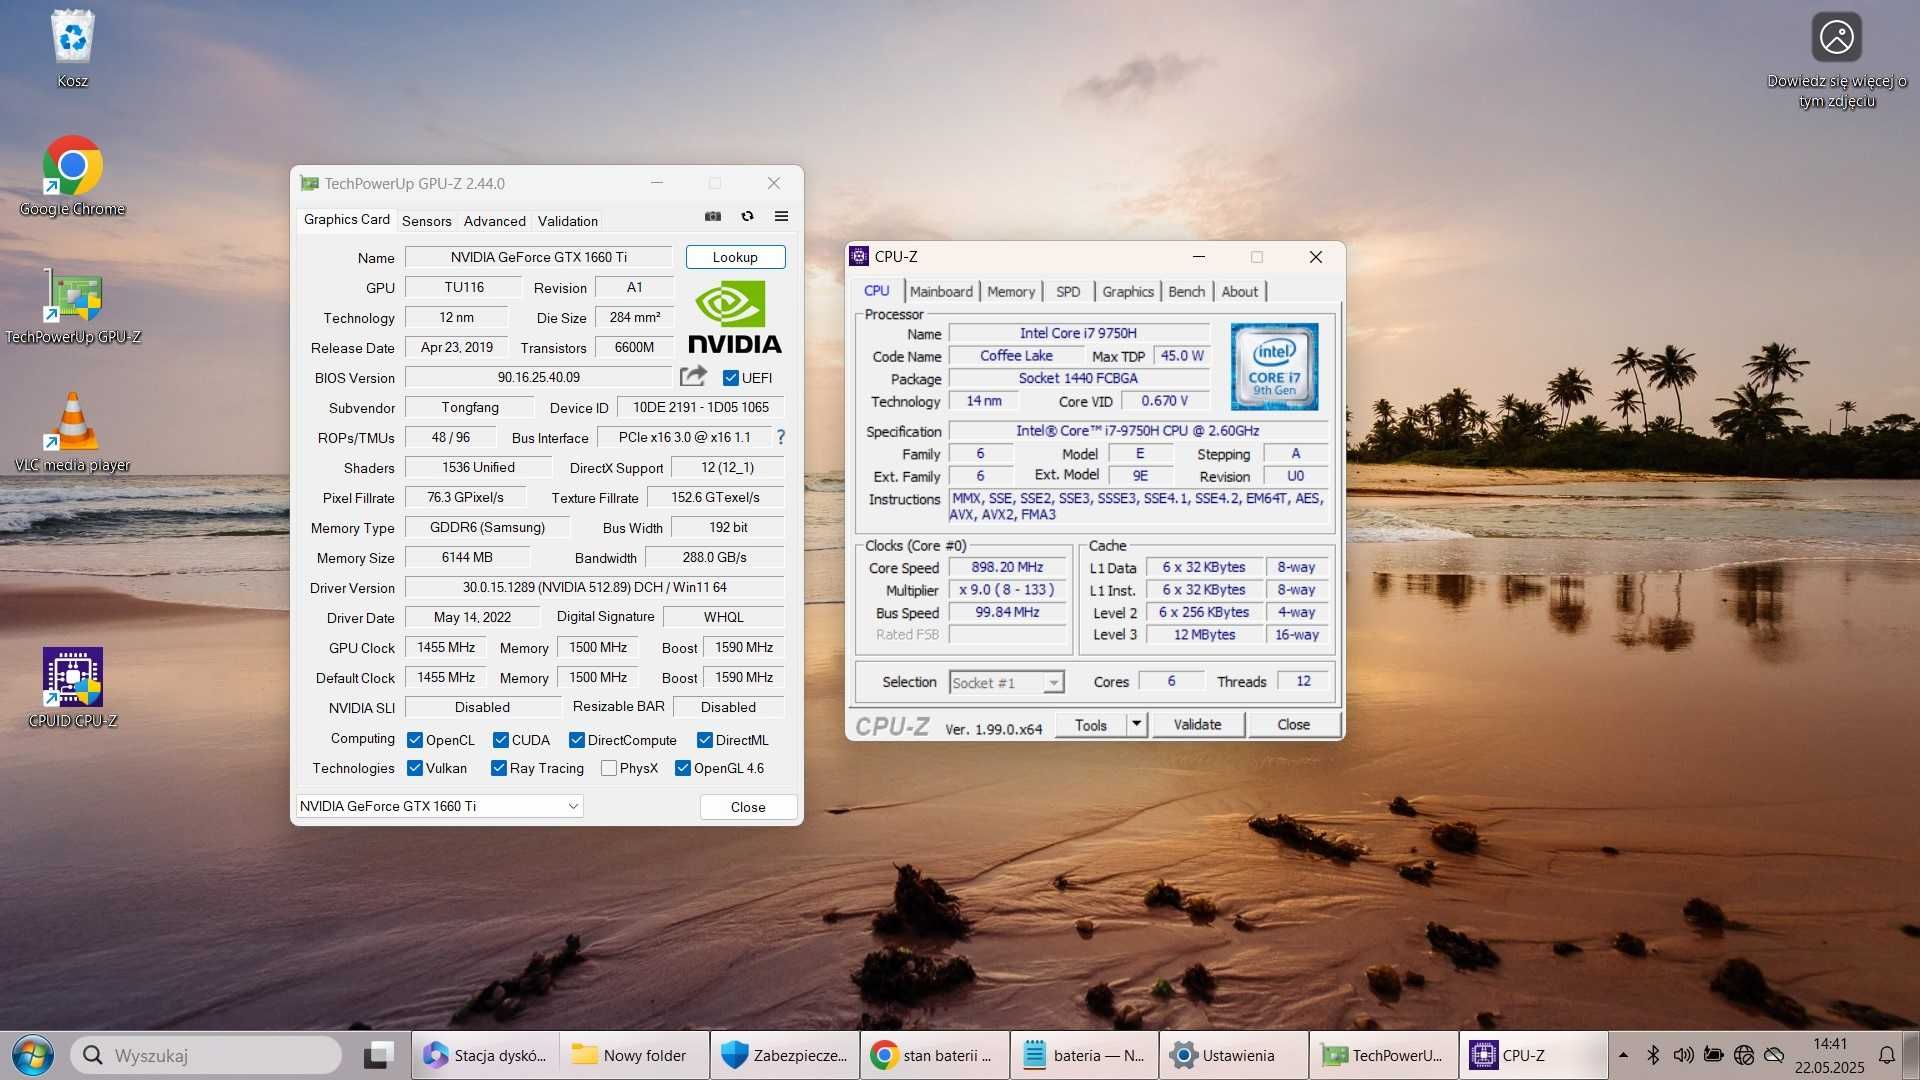
Task: Toggle the Vulkan checkbox
Action: click(415, 768)
